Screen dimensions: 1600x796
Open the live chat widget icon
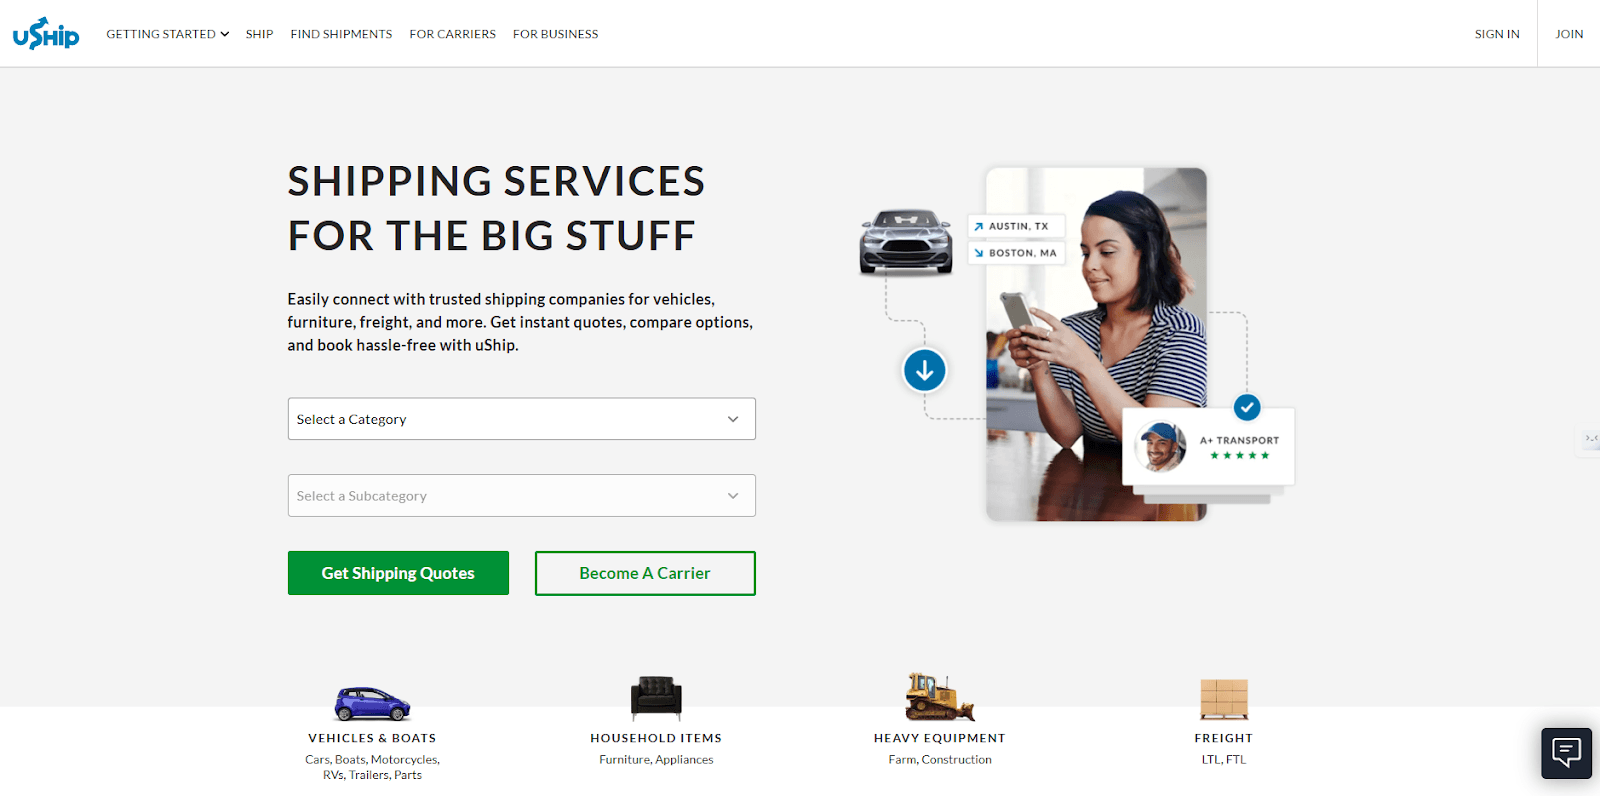tap(1566, 752)
